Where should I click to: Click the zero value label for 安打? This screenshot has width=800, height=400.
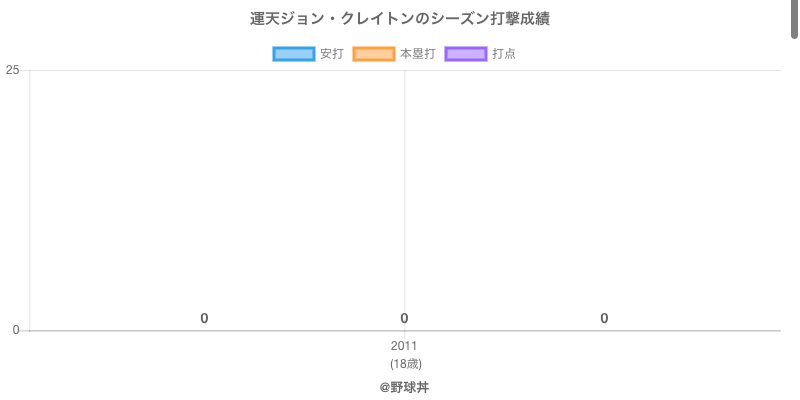[x=204, y=318]
